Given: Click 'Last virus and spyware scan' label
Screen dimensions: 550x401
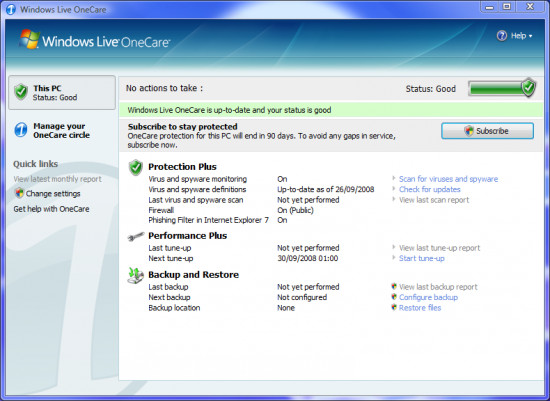Looking at the screenshot, I should [196, 200].
